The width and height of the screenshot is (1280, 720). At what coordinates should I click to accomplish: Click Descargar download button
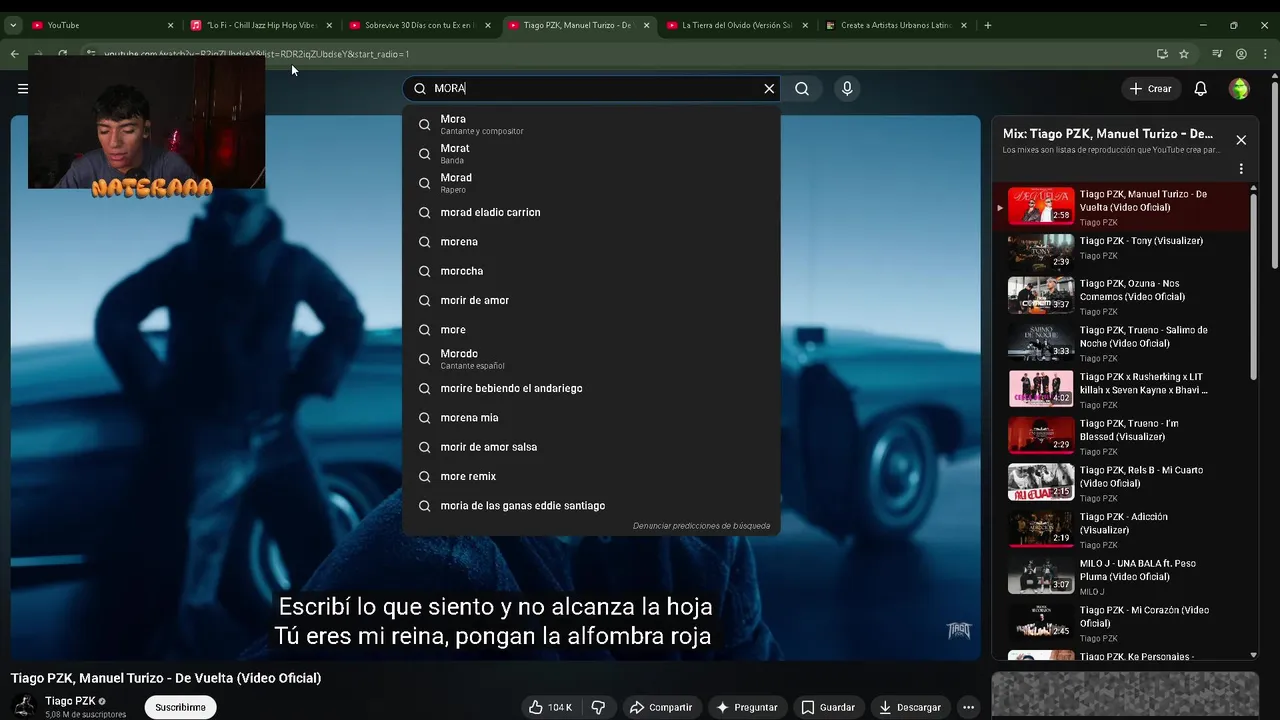tap(910, 707)
